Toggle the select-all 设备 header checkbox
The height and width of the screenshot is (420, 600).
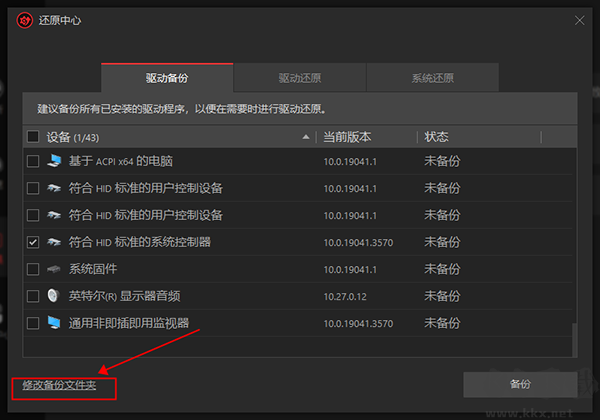coord(33,137)
